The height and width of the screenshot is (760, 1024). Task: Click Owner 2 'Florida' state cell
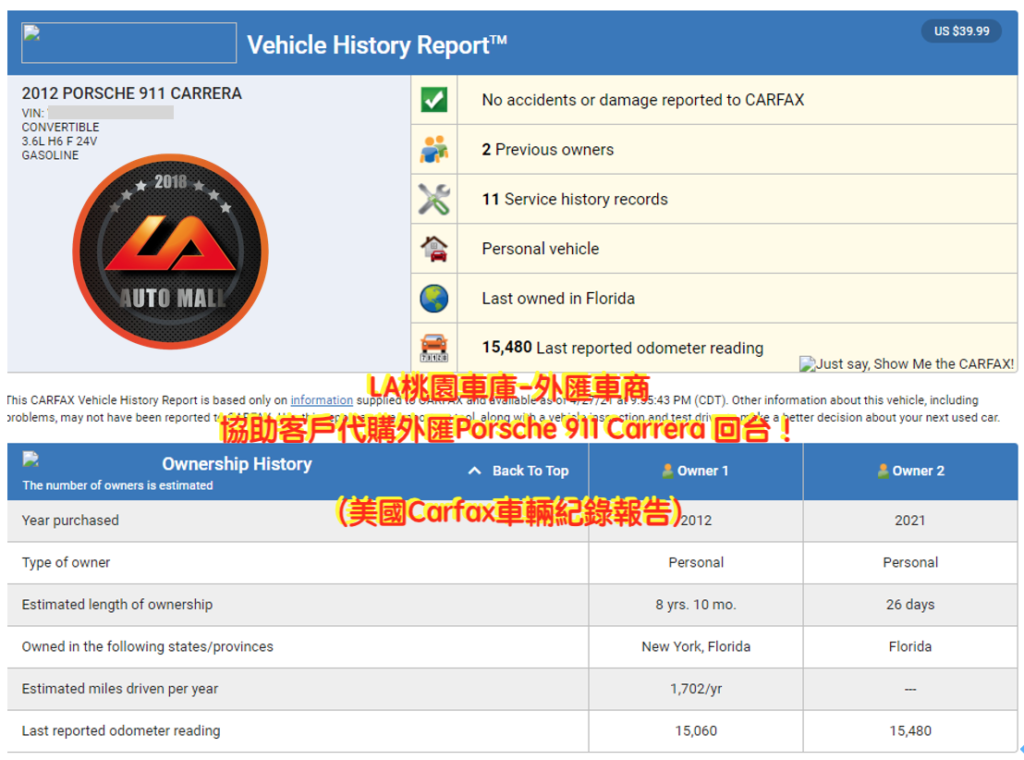[910, 646]
